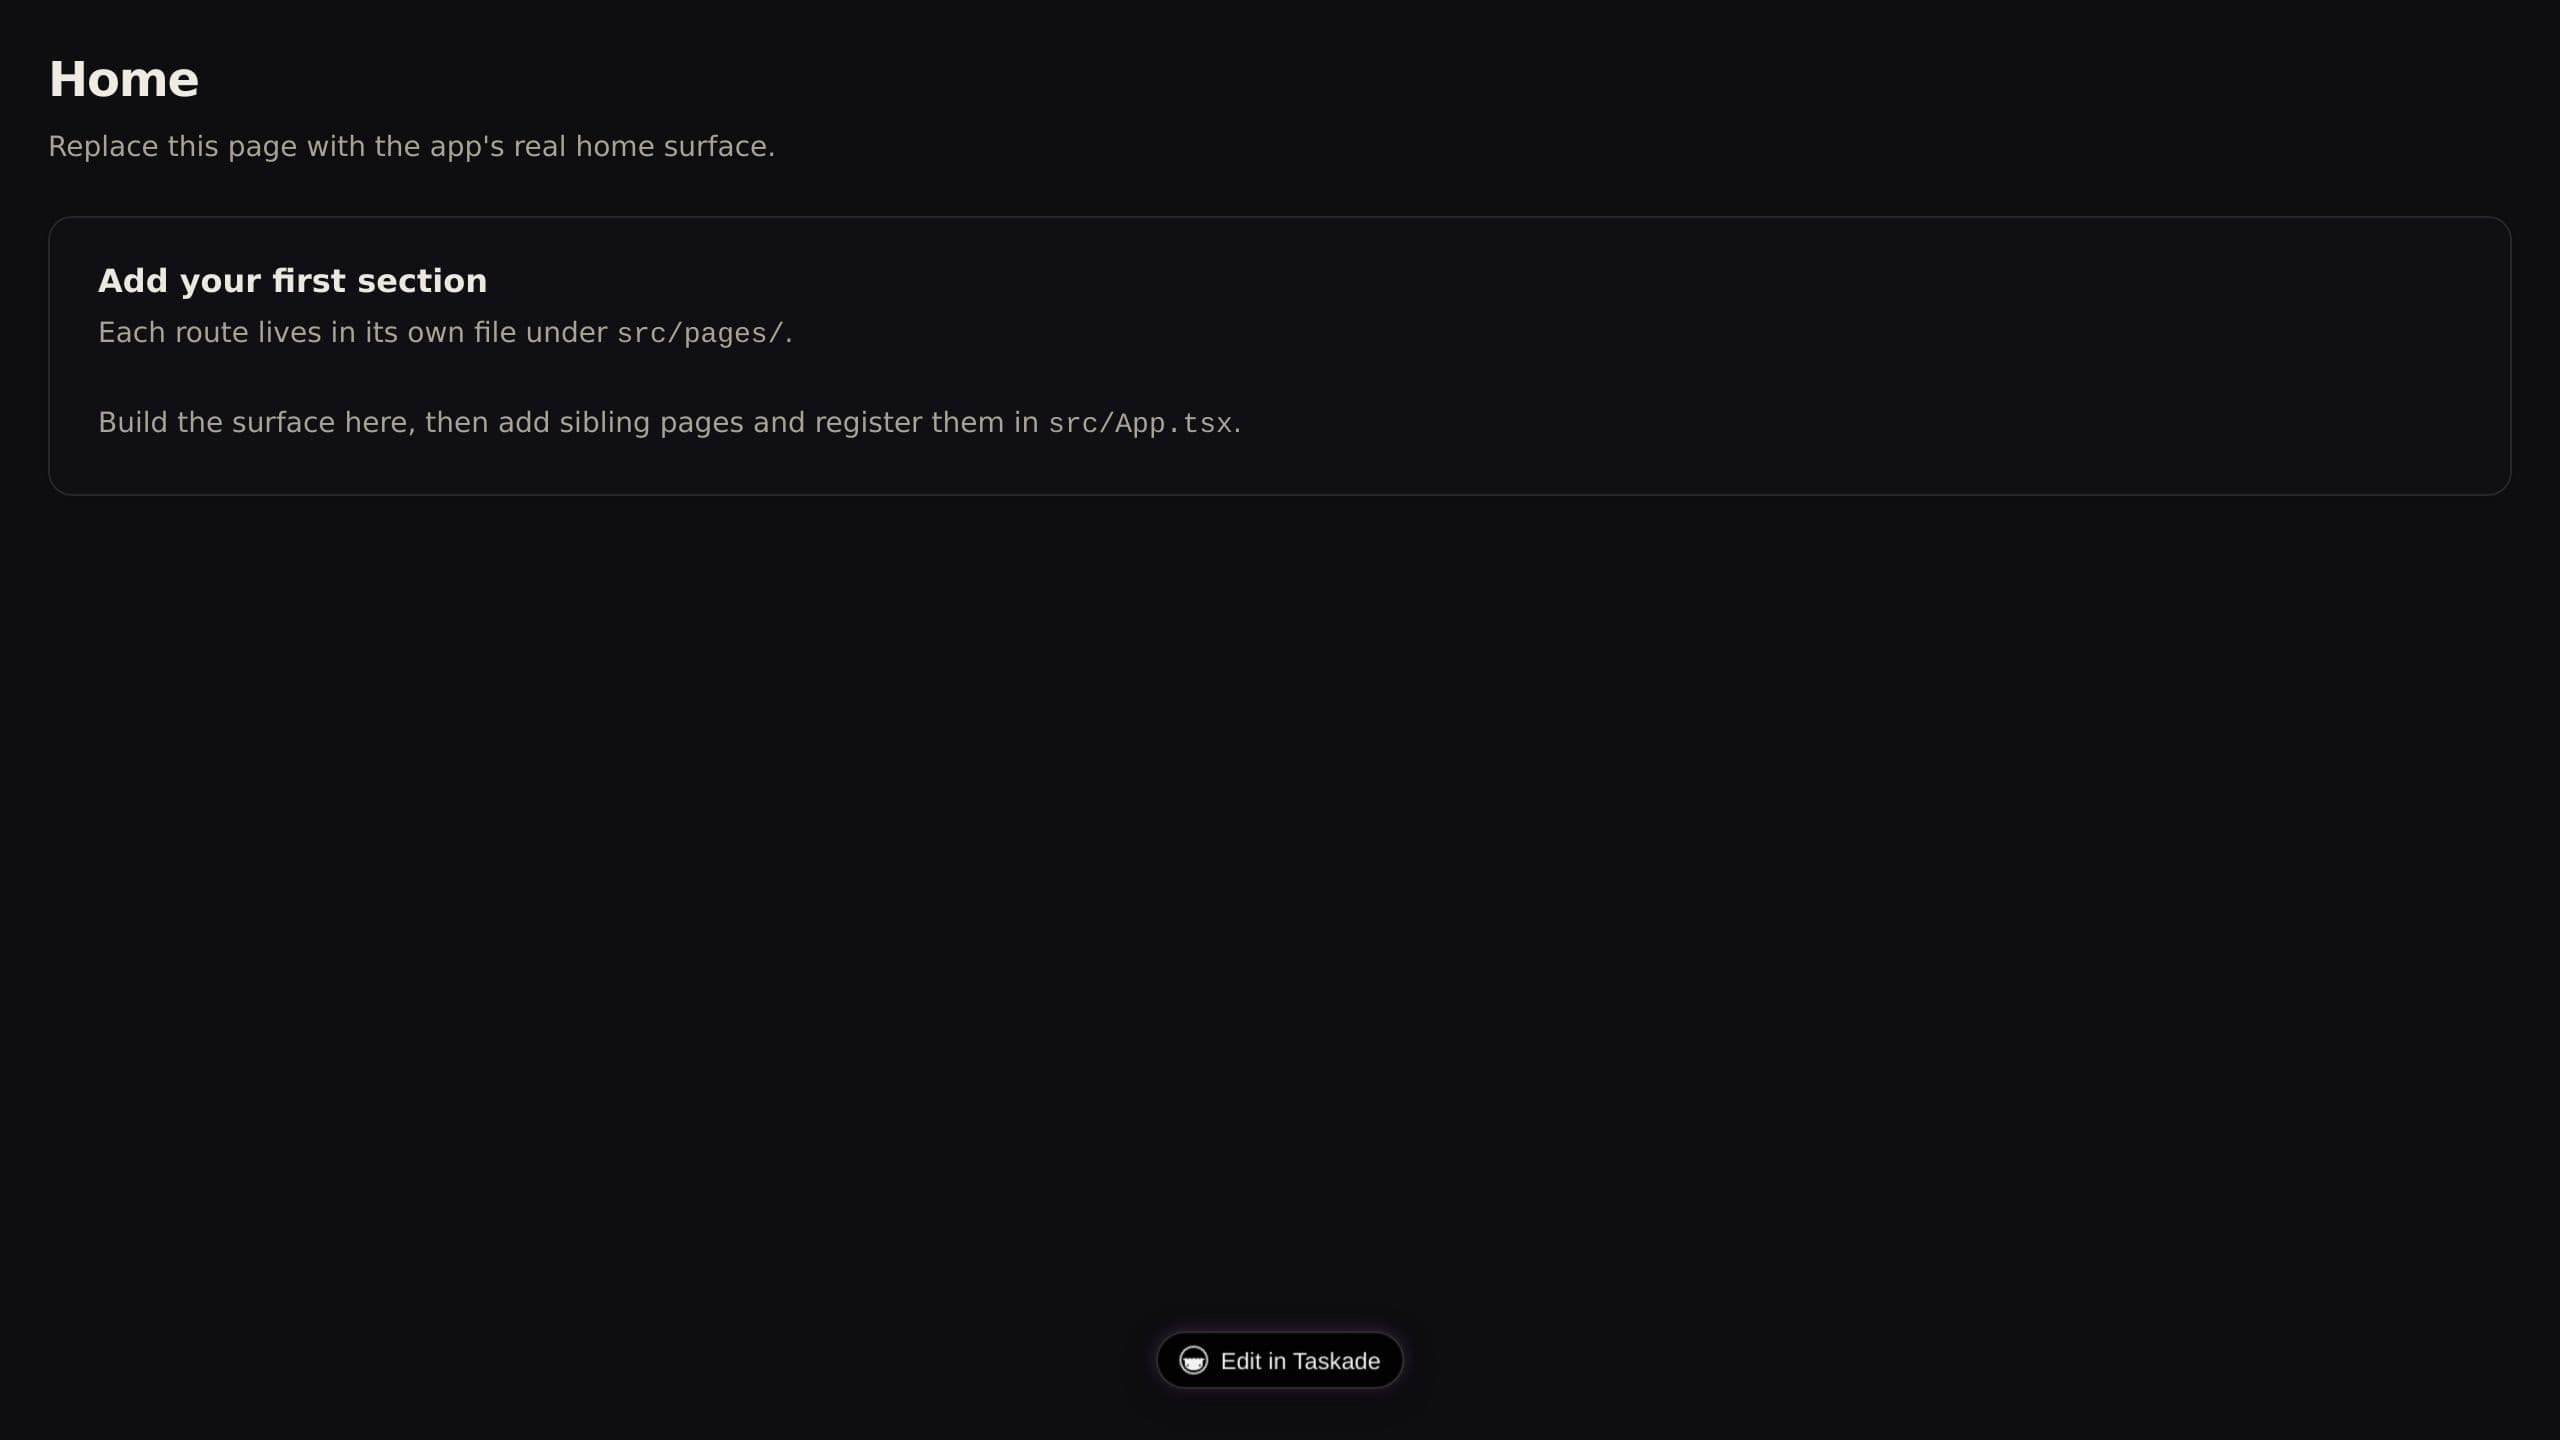2560x1440 pixels.
Task: Click the "Each route lives in its own file" sentence
Action: click(x=445, y=332)
